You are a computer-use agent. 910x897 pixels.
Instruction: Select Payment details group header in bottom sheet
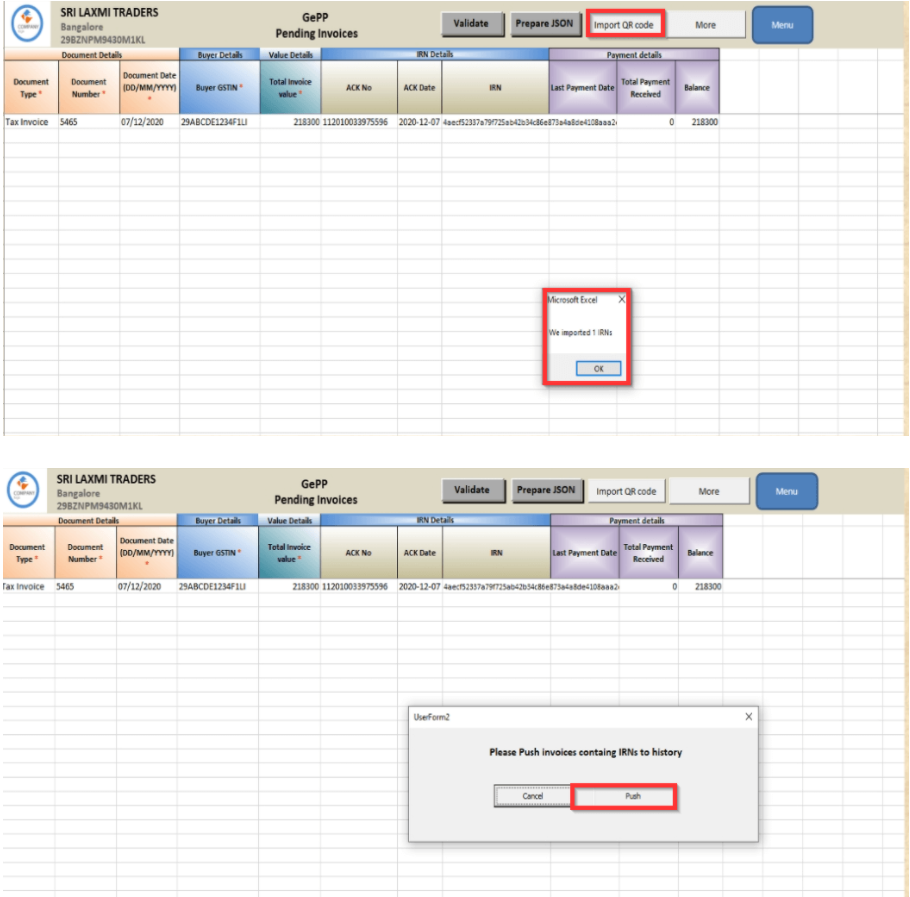pyautogui.click(x=637, y=520)
